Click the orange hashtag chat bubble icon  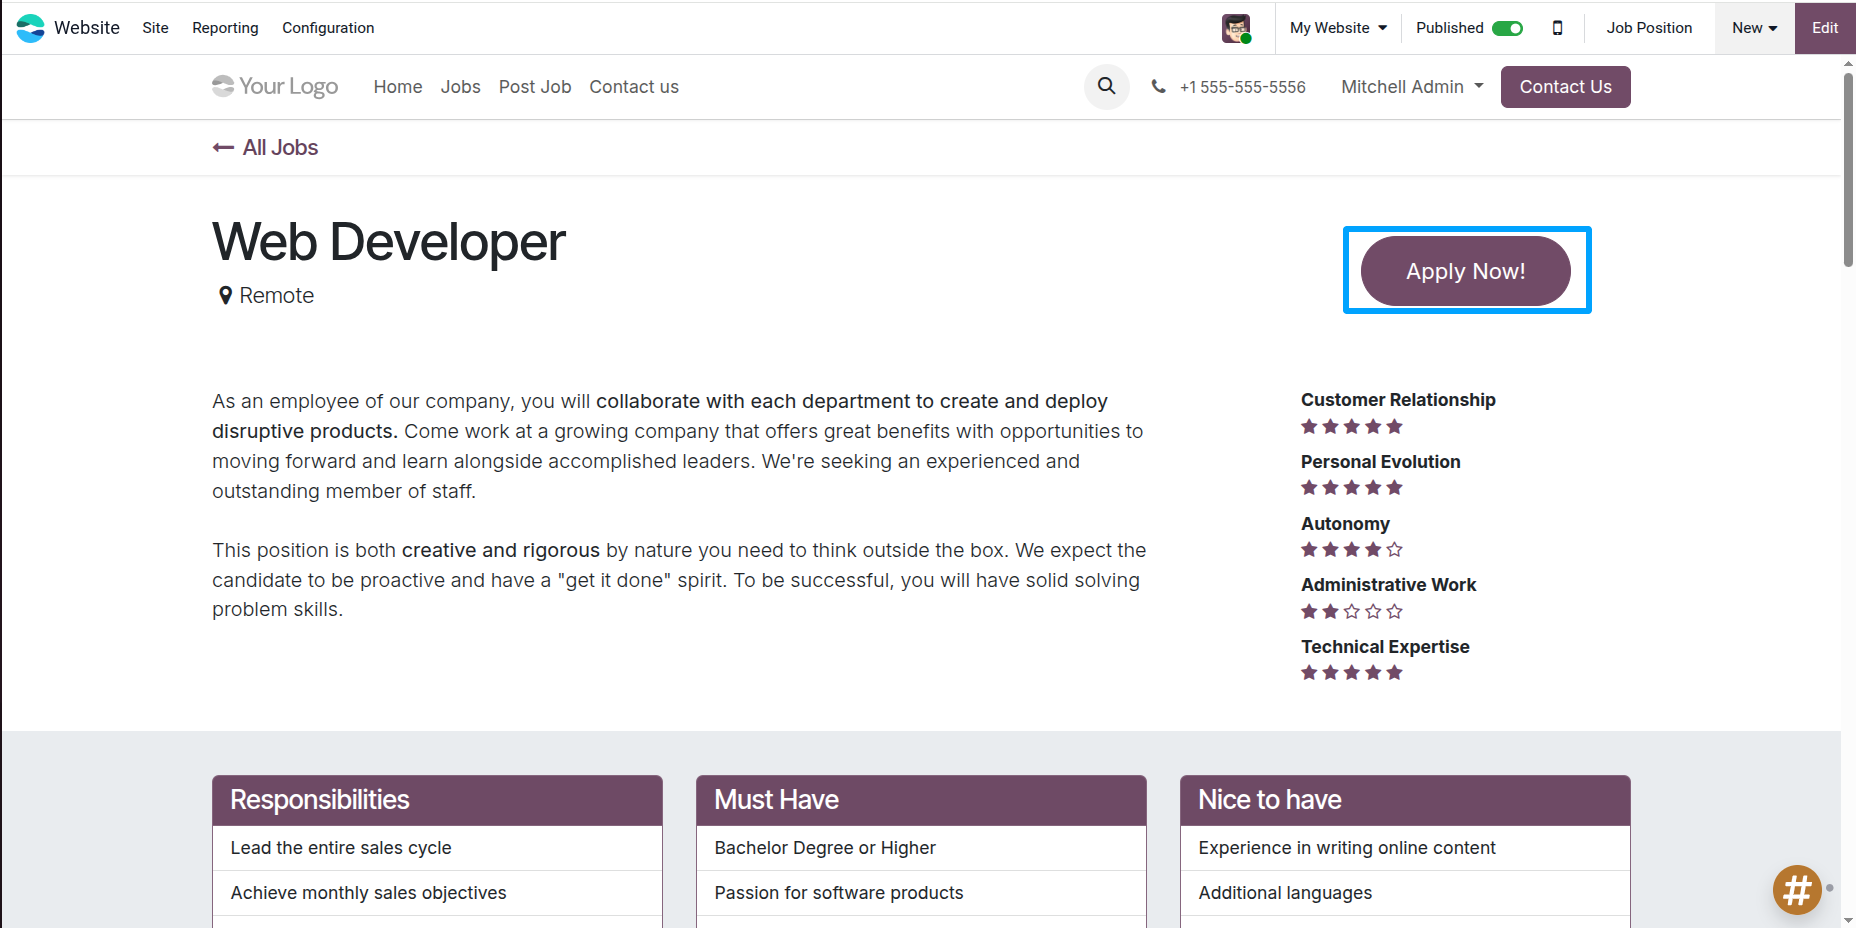click(1796, 889)
